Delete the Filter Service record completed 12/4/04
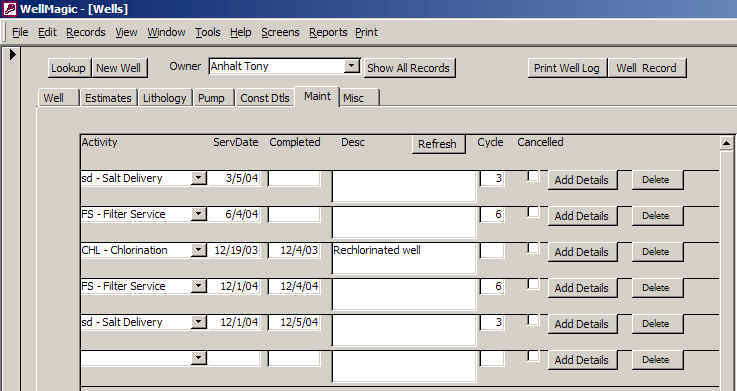737x391 pixels. point(657,288)
